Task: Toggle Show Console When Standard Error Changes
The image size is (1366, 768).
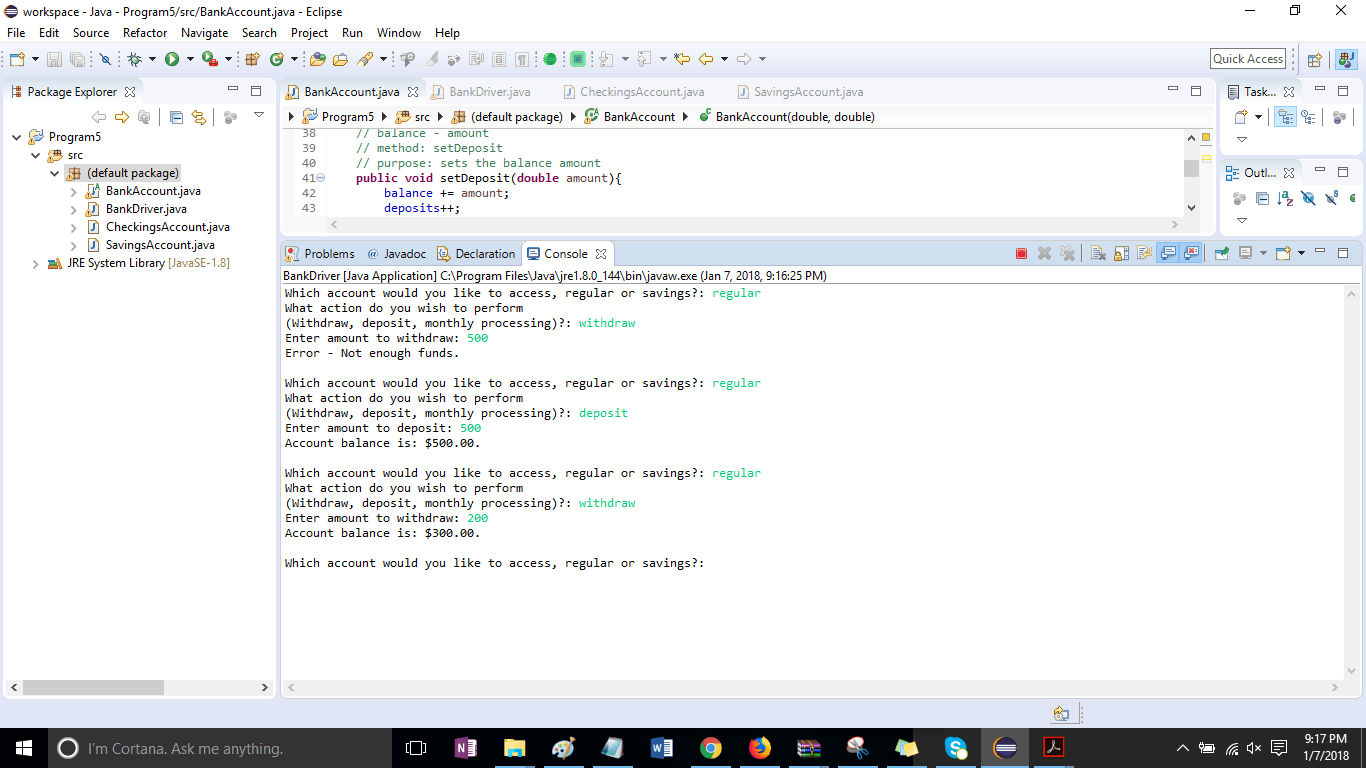Action: pos(1191,254)
